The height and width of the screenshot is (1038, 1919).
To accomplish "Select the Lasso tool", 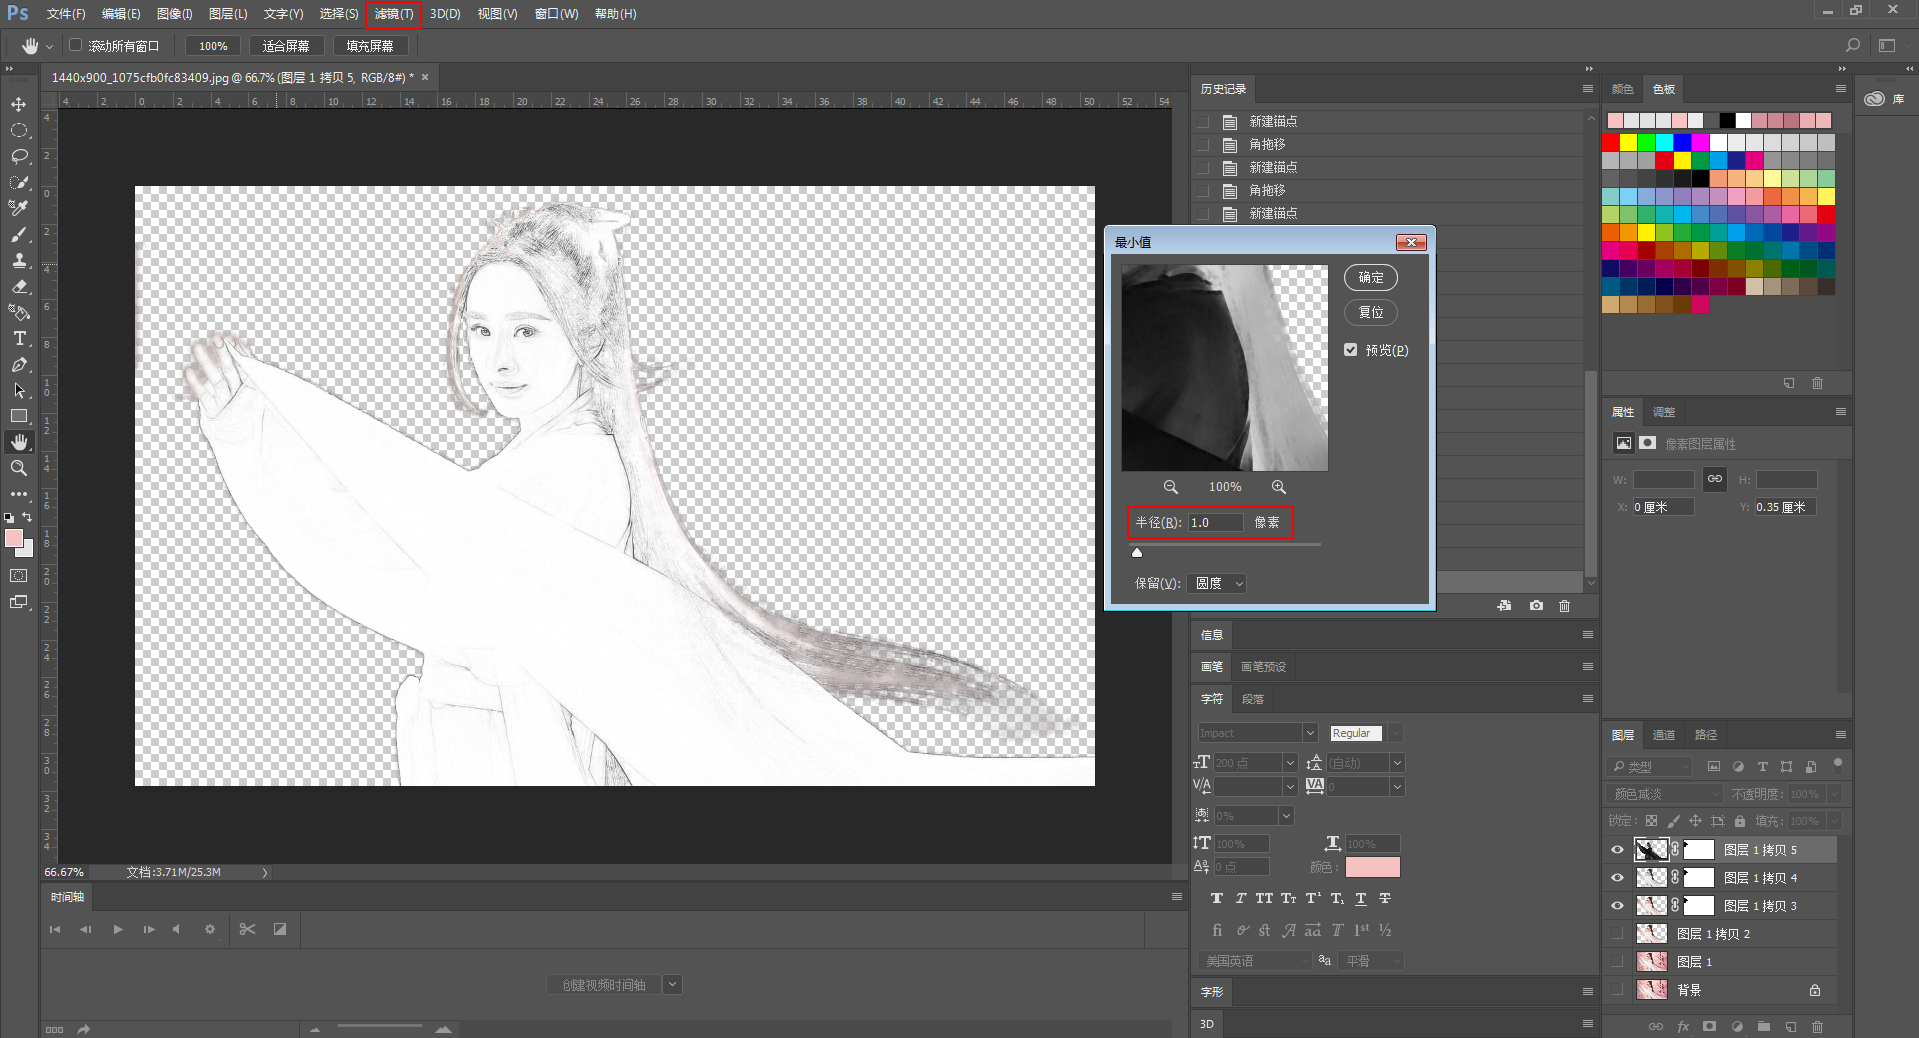I will 19,156.
